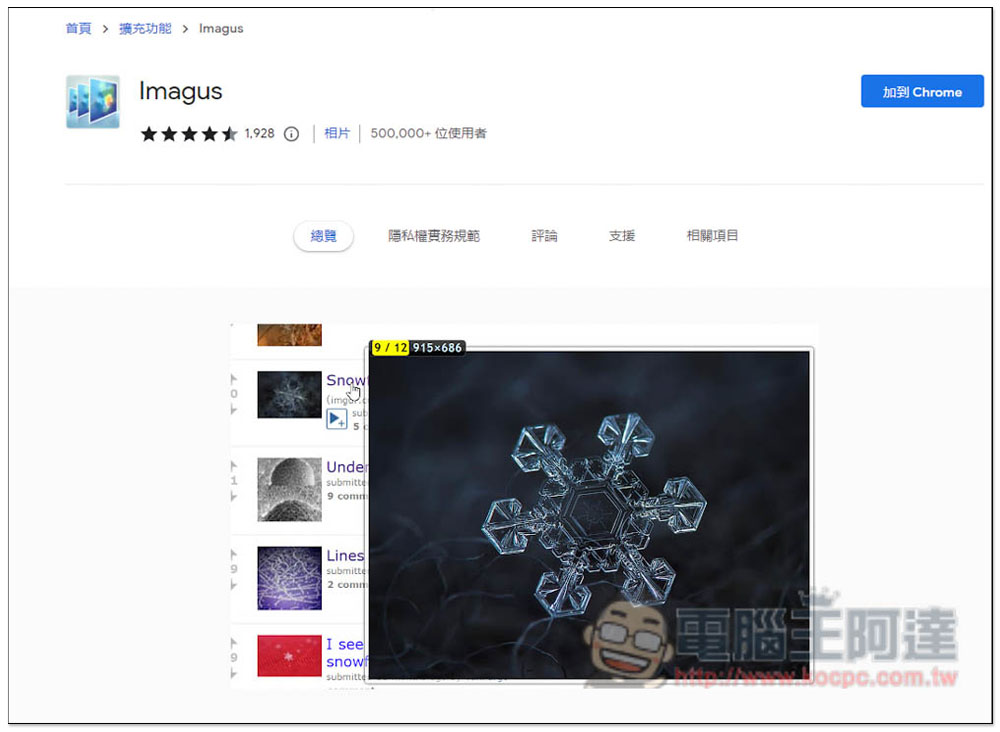The height and width of the screenshot is (732, 1000).
Task: Open the 評論 tab
Action: 544,236
